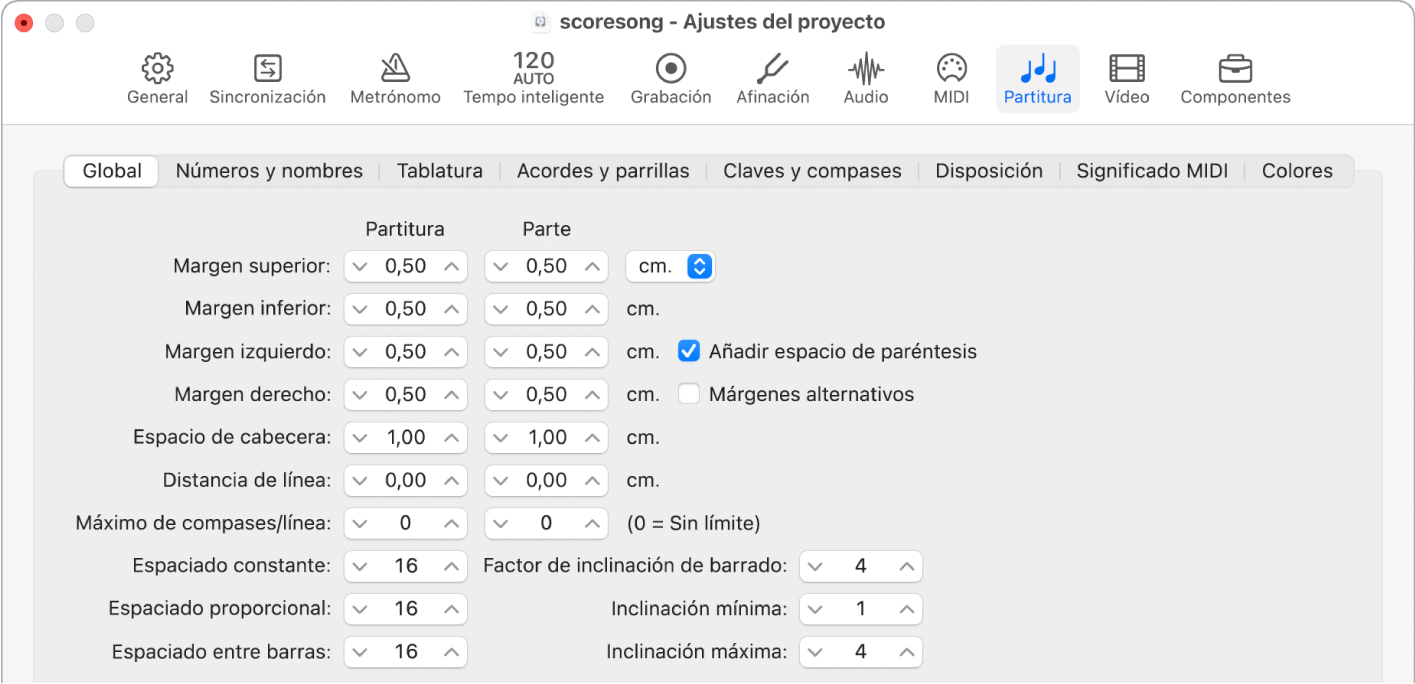The width and height of the screenshot is (1415, 684).
Task: Open the Grabación record settings icon
Action: coord(670,69)
